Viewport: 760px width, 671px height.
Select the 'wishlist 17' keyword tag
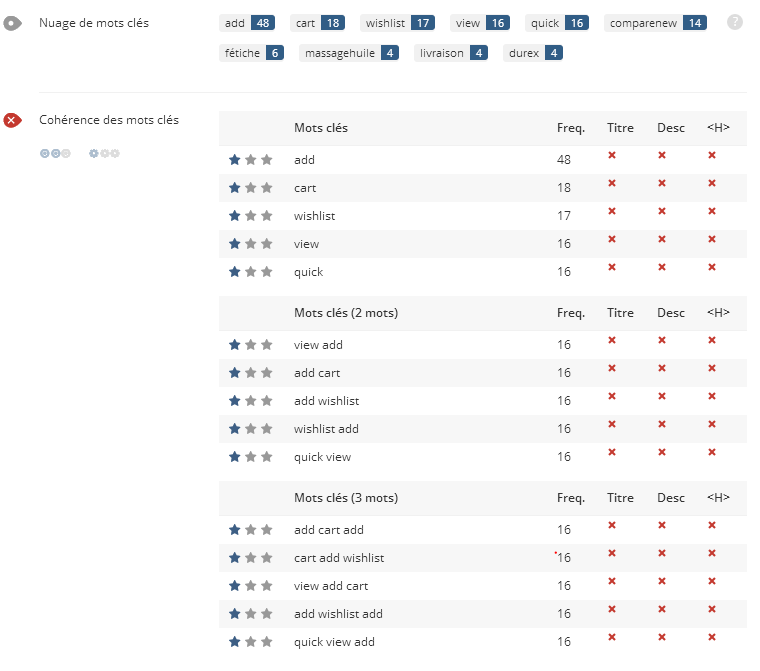(397, 23)
